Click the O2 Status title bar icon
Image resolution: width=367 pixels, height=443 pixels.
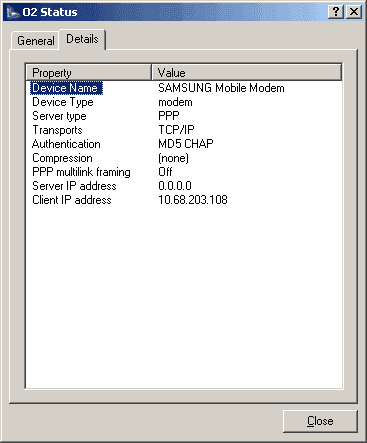[13, 12]
